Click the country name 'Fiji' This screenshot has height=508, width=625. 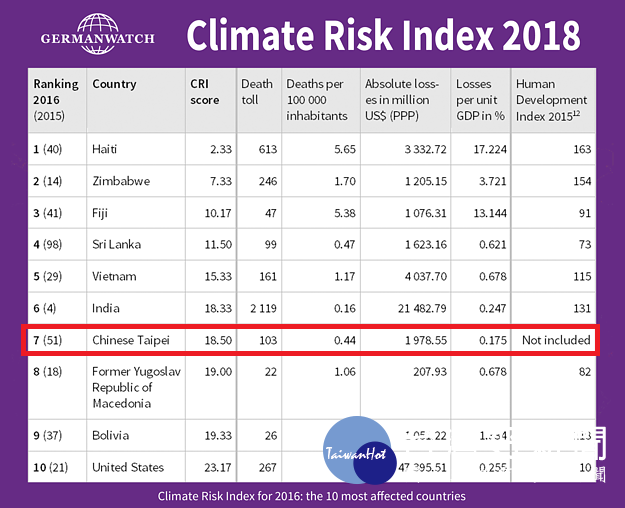click(x=100, y=213)
